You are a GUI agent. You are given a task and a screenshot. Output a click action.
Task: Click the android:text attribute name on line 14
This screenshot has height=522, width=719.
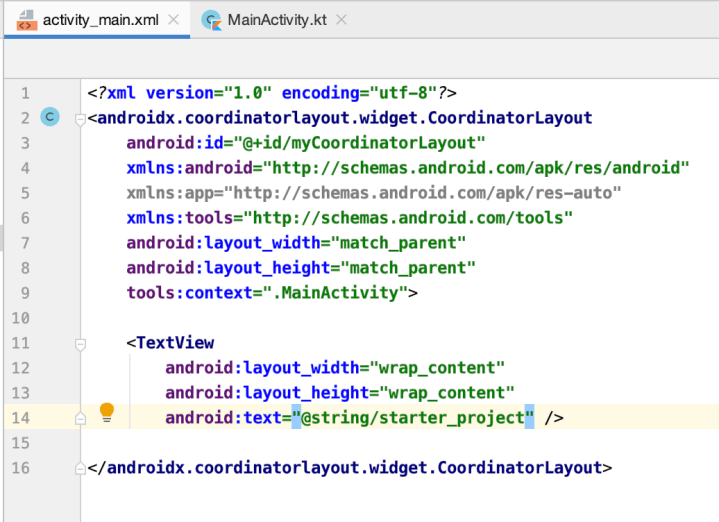(x=223, y=418)
